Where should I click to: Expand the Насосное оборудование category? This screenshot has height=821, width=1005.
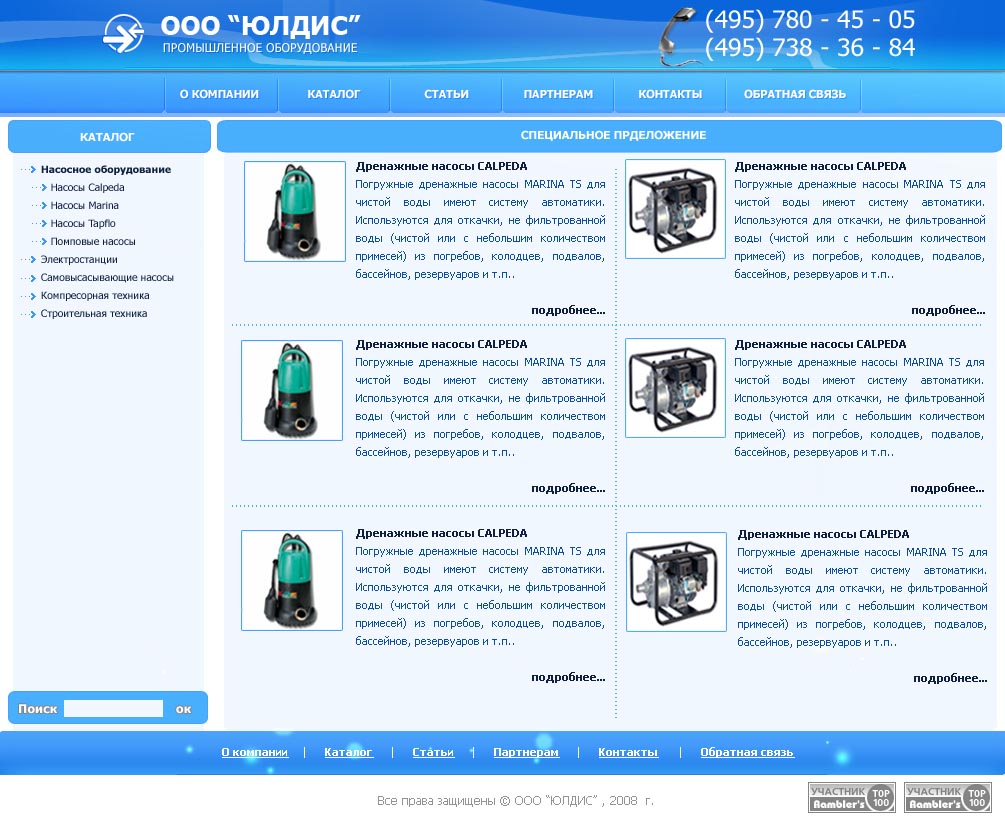(98, 168)
